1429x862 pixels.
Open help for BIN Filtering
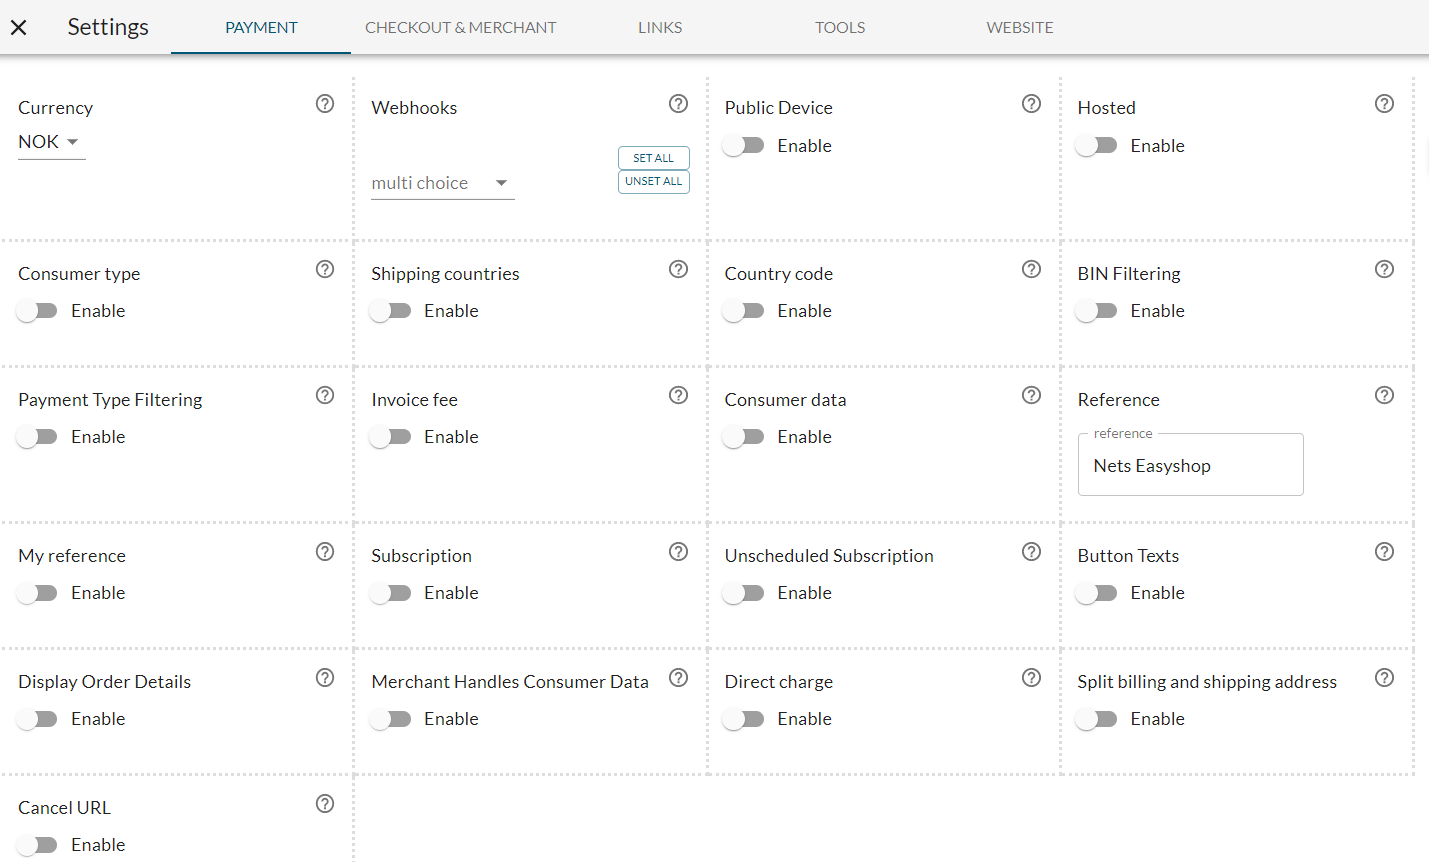(x=1384, y=269)
